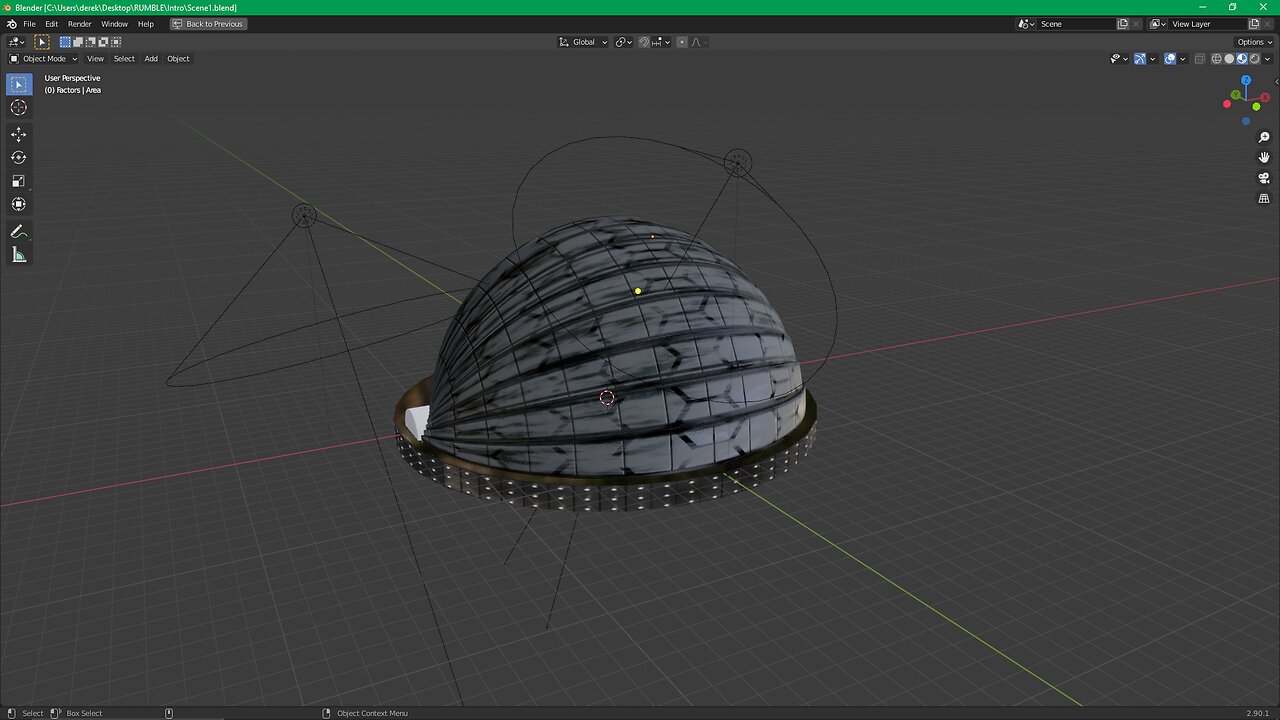
Task: Open gizmo options dropdown arrow
Action: click(x=1153, y=59)
